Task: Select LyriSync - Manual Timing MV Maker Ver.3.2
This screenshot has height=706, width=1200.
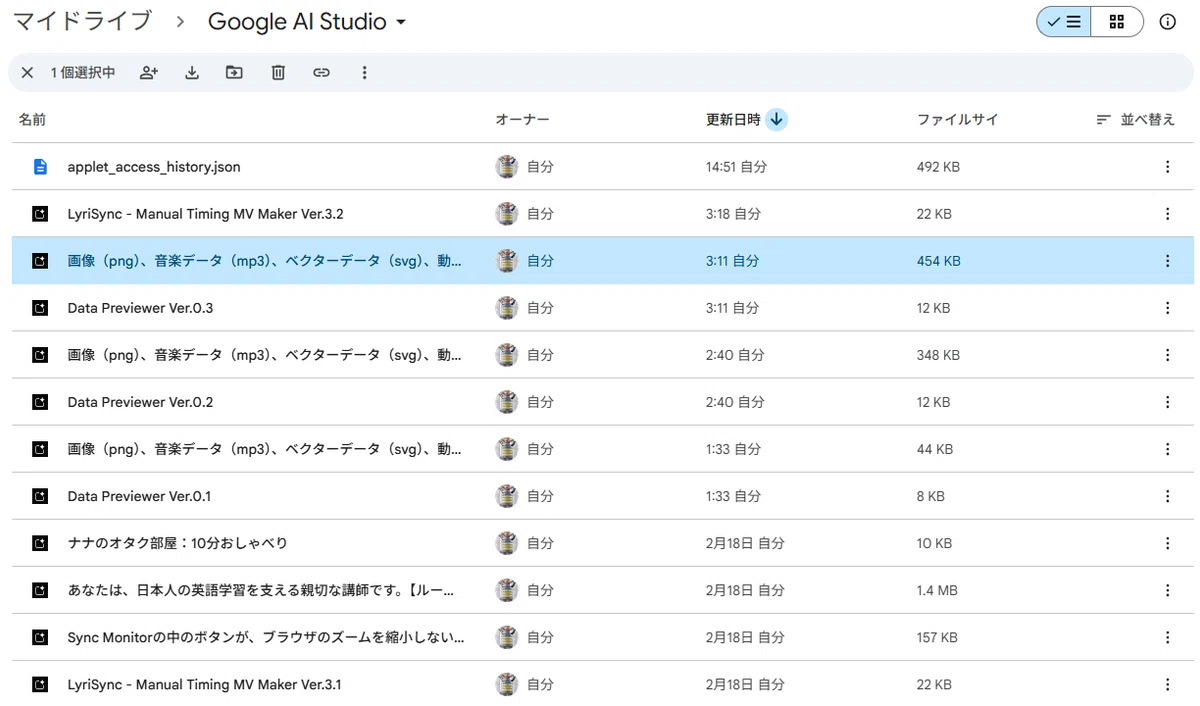Action: (205, 214)
